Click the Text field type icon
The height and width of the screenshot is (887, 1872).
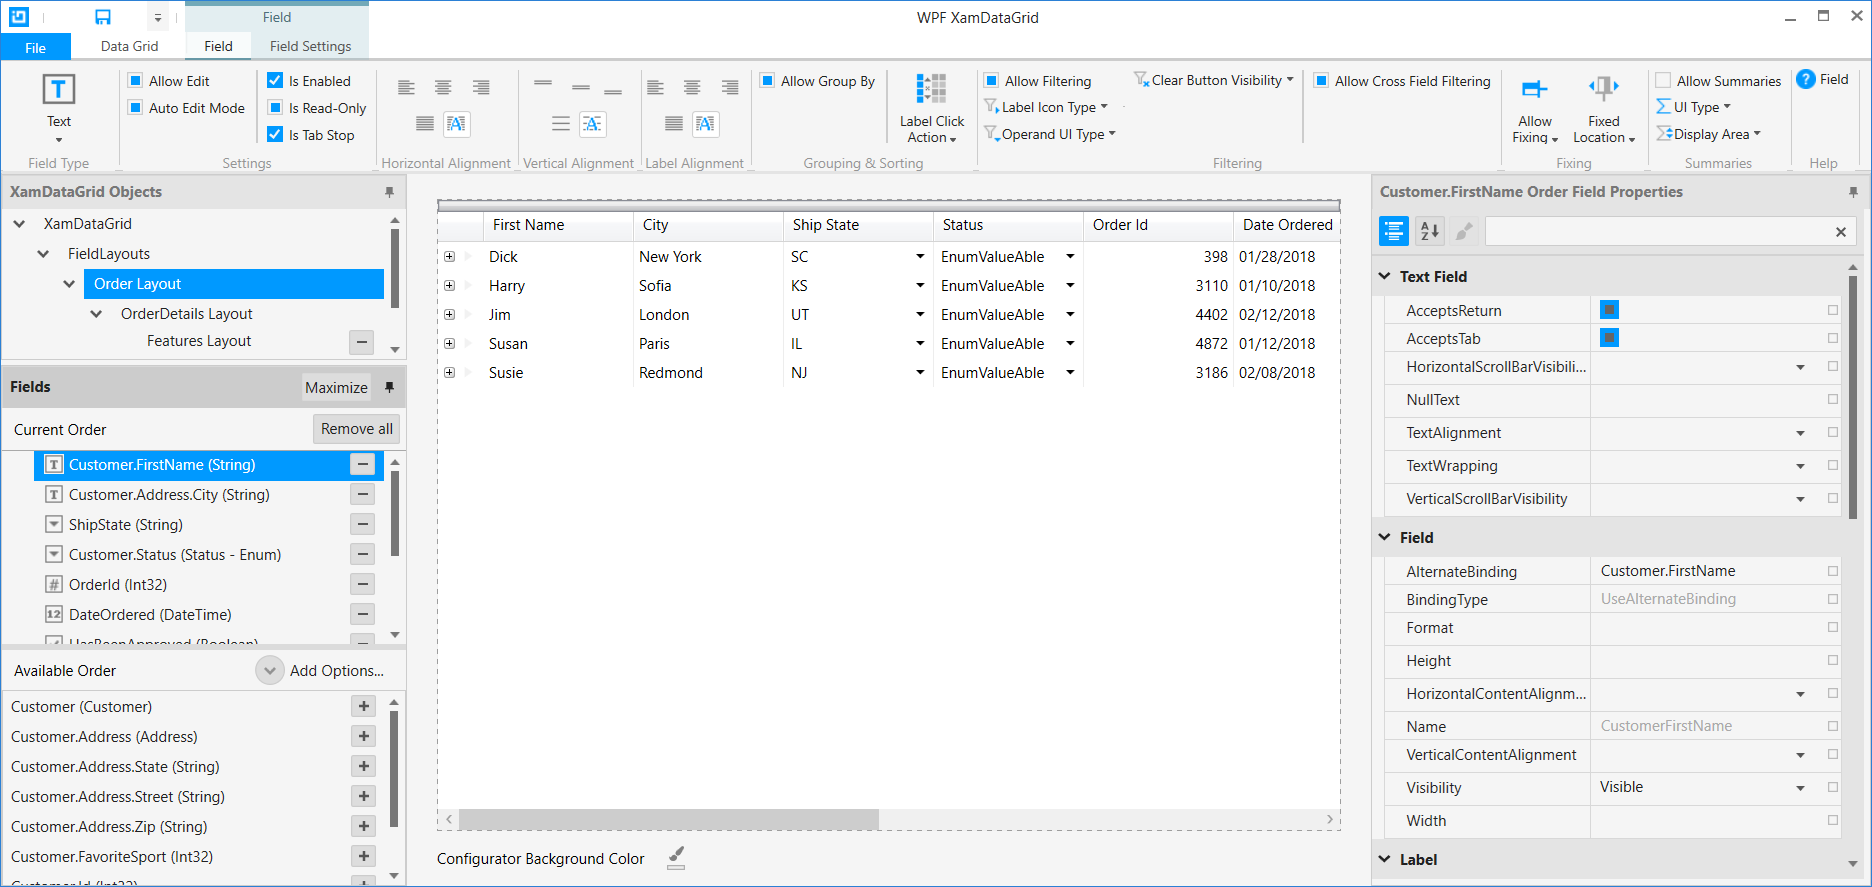(x=59, y=90)
